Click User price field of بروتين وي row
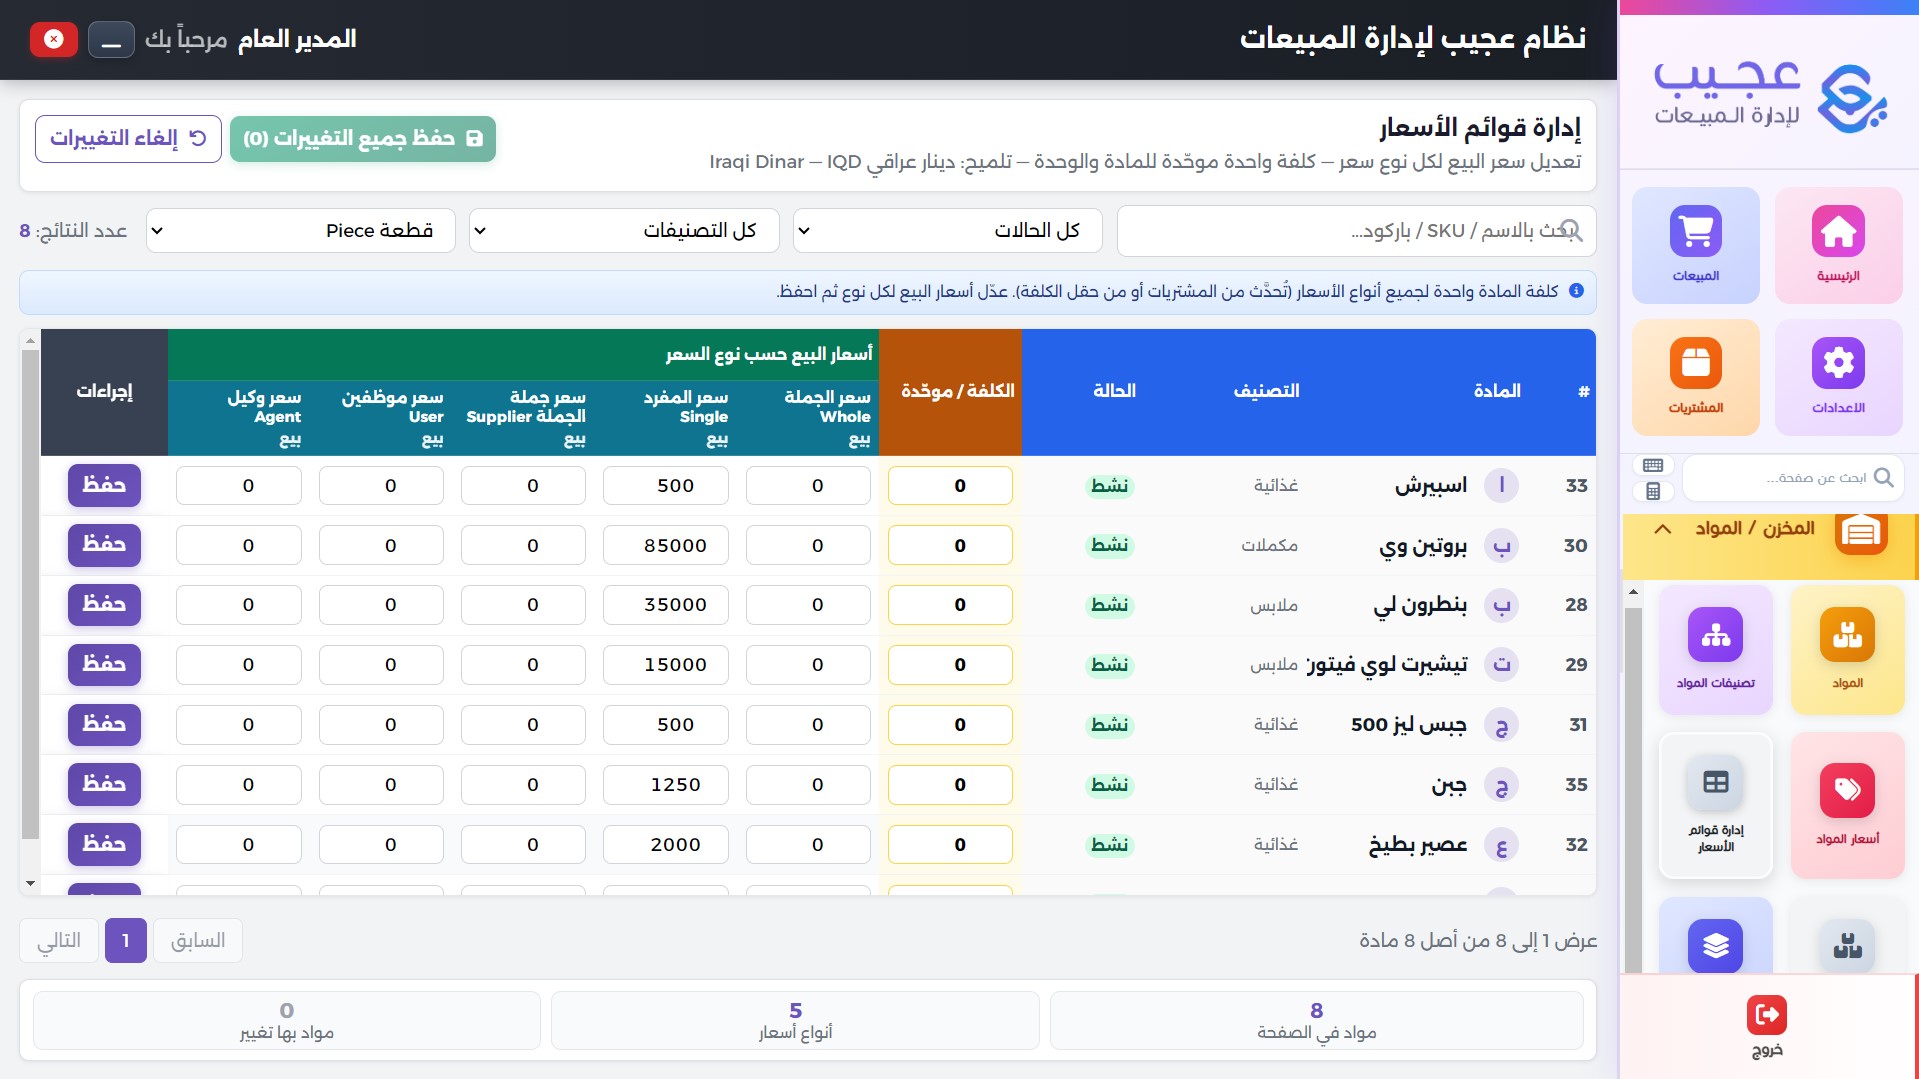 (x=381, y=545)
